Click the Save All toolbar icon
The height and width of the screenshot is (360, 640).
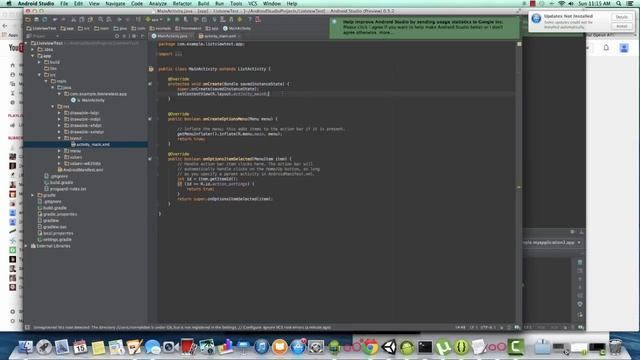36,20
